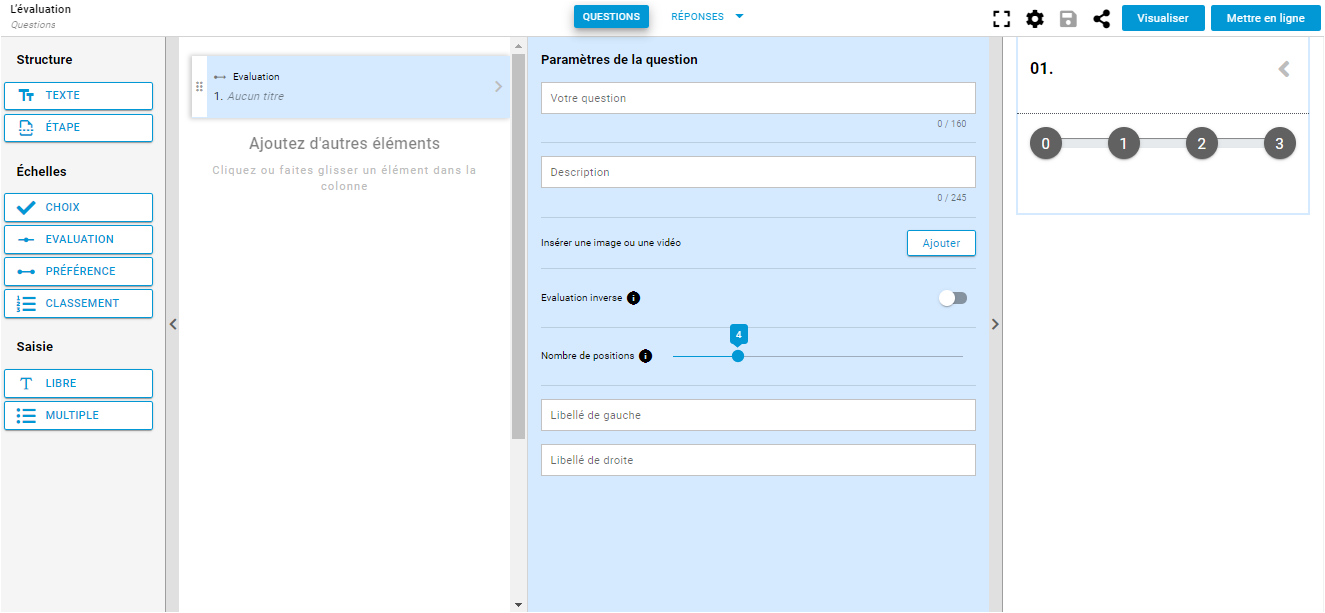Select rating position 0 in preview
The width and height of the screenshot is (1325, 613).
(1045, 144)
